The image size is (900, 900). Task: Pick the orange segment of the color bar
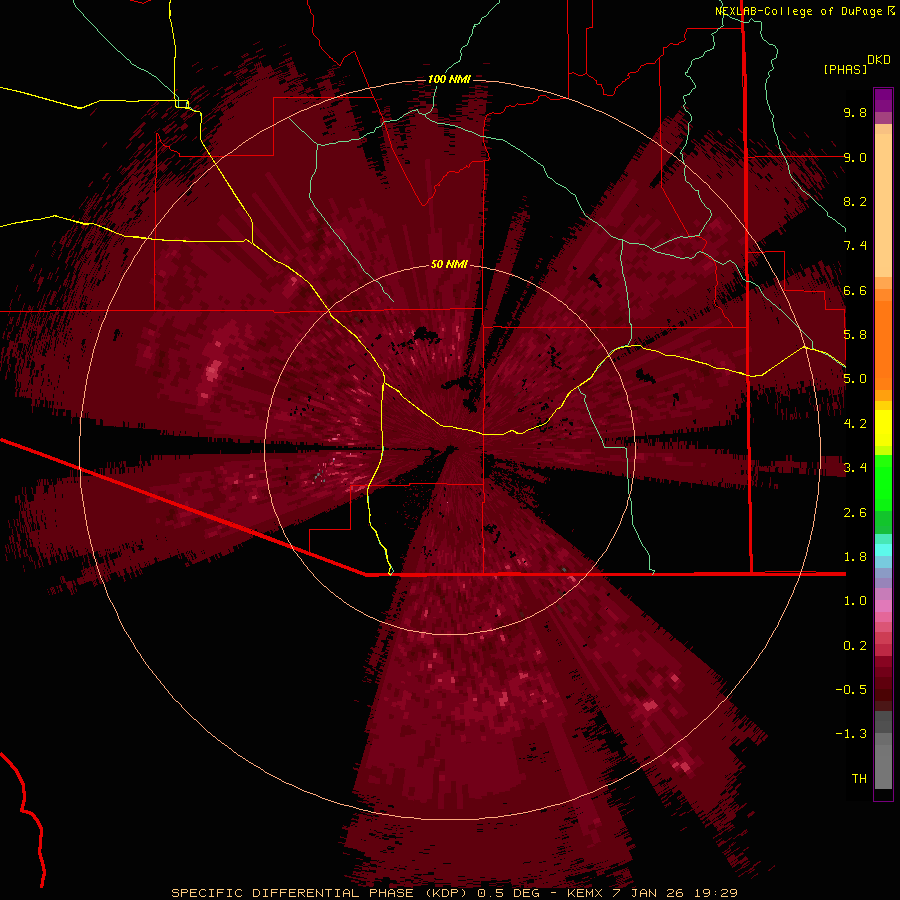883,344
